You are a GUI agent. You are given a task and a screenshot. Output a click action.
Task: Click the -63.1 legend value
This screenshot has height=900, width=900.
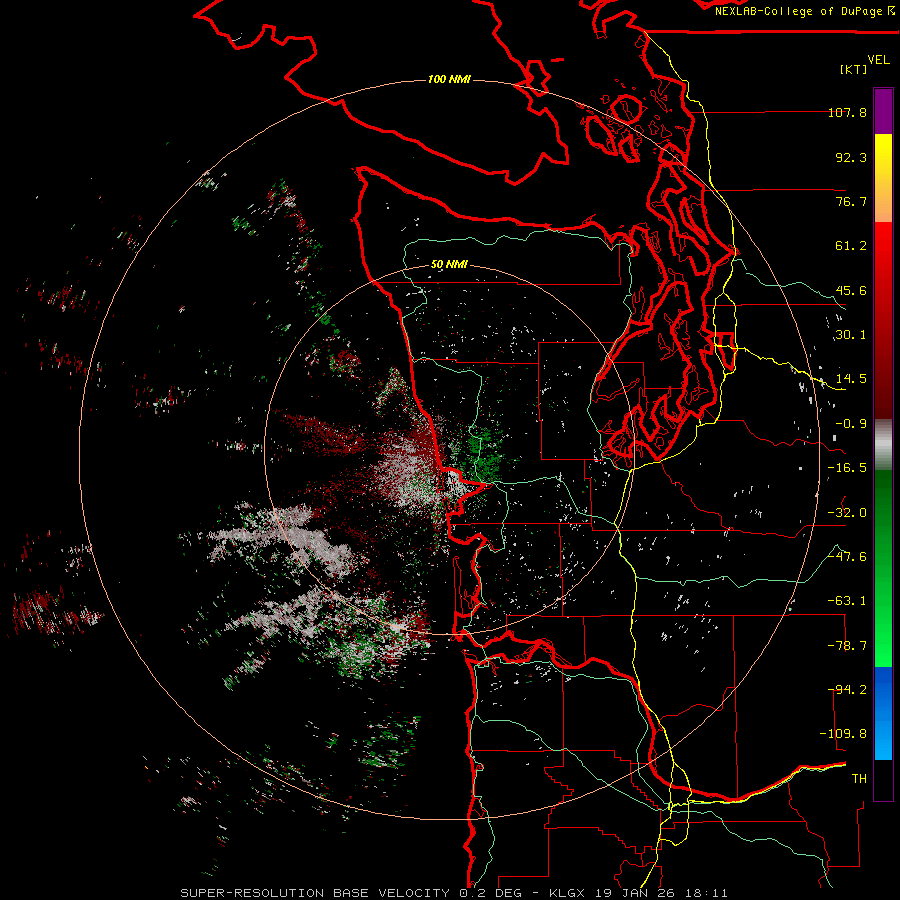(x=847, y=601)
